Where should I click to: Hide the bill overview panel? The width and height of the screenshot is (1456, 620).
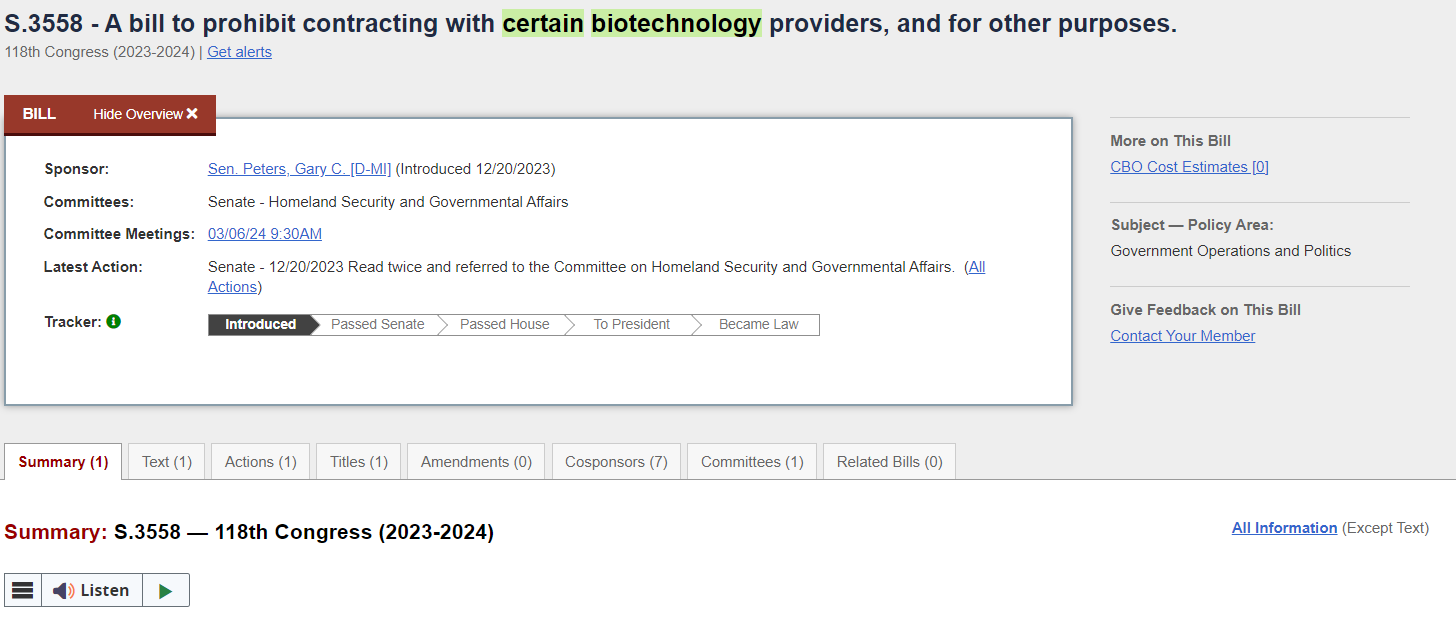[x=146, y=114]
